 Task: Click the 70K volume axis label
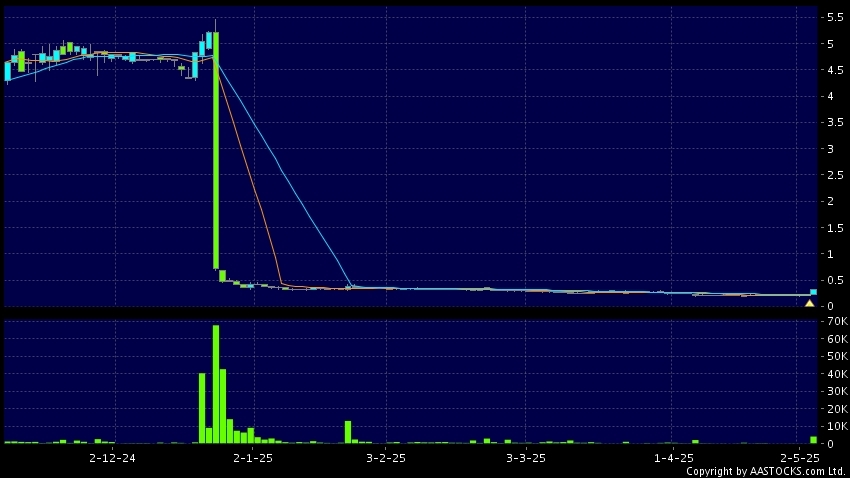coord(837,321)
